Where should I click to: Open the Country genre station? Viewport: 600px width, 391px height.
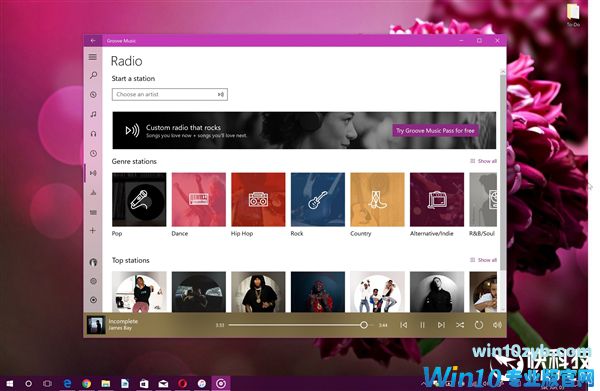coord(377,199)
